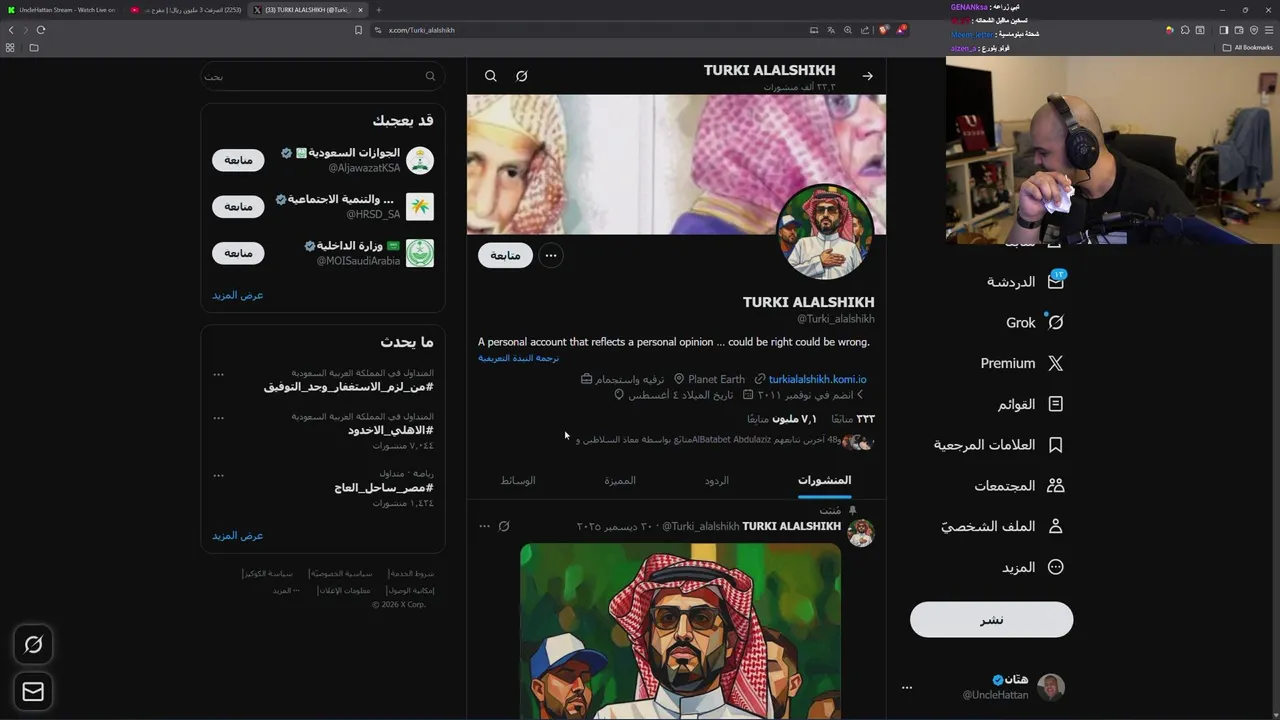Click All Bookmarks in the bookmarks bar
Screen dimensions: 1280x720
1247,47
